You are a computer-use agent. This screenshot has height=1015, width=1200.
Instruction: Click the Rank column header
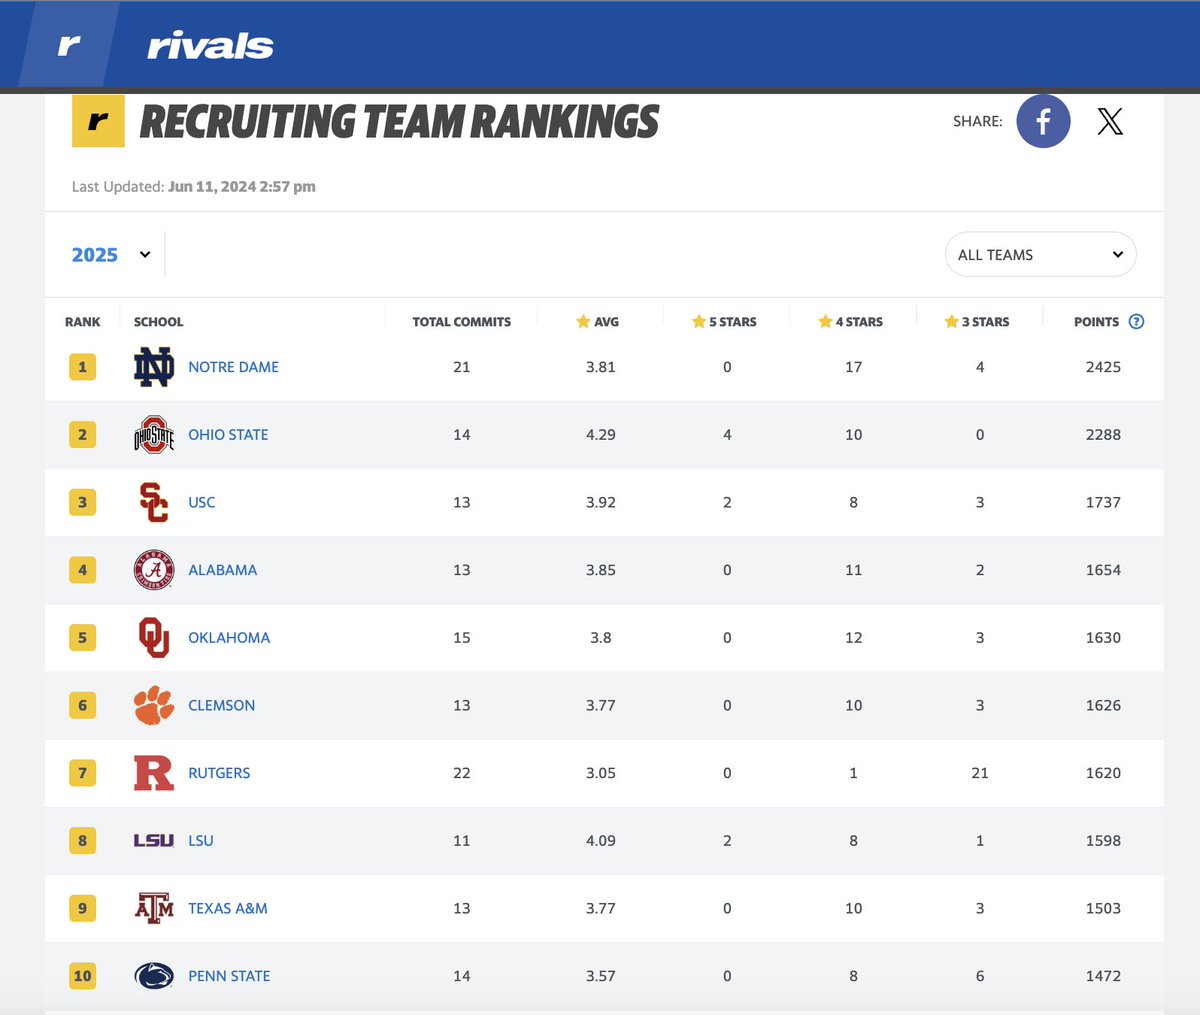(83, 322)
